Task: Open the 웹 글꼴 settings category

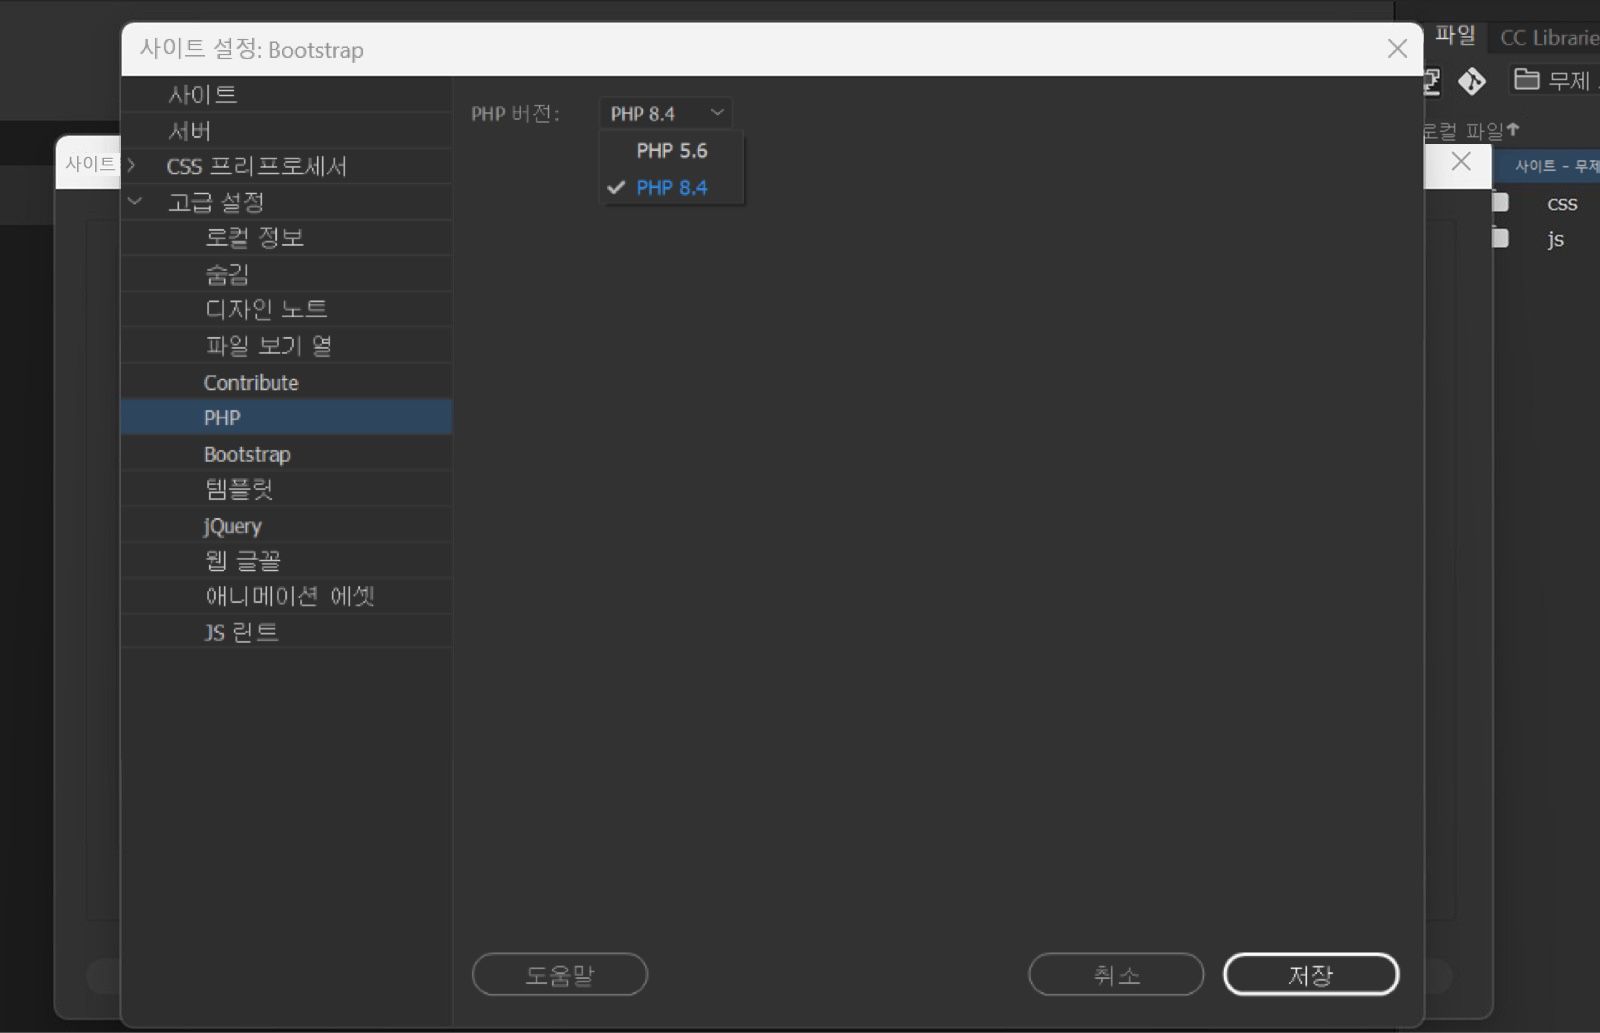Action: click(x=242, y=560)
